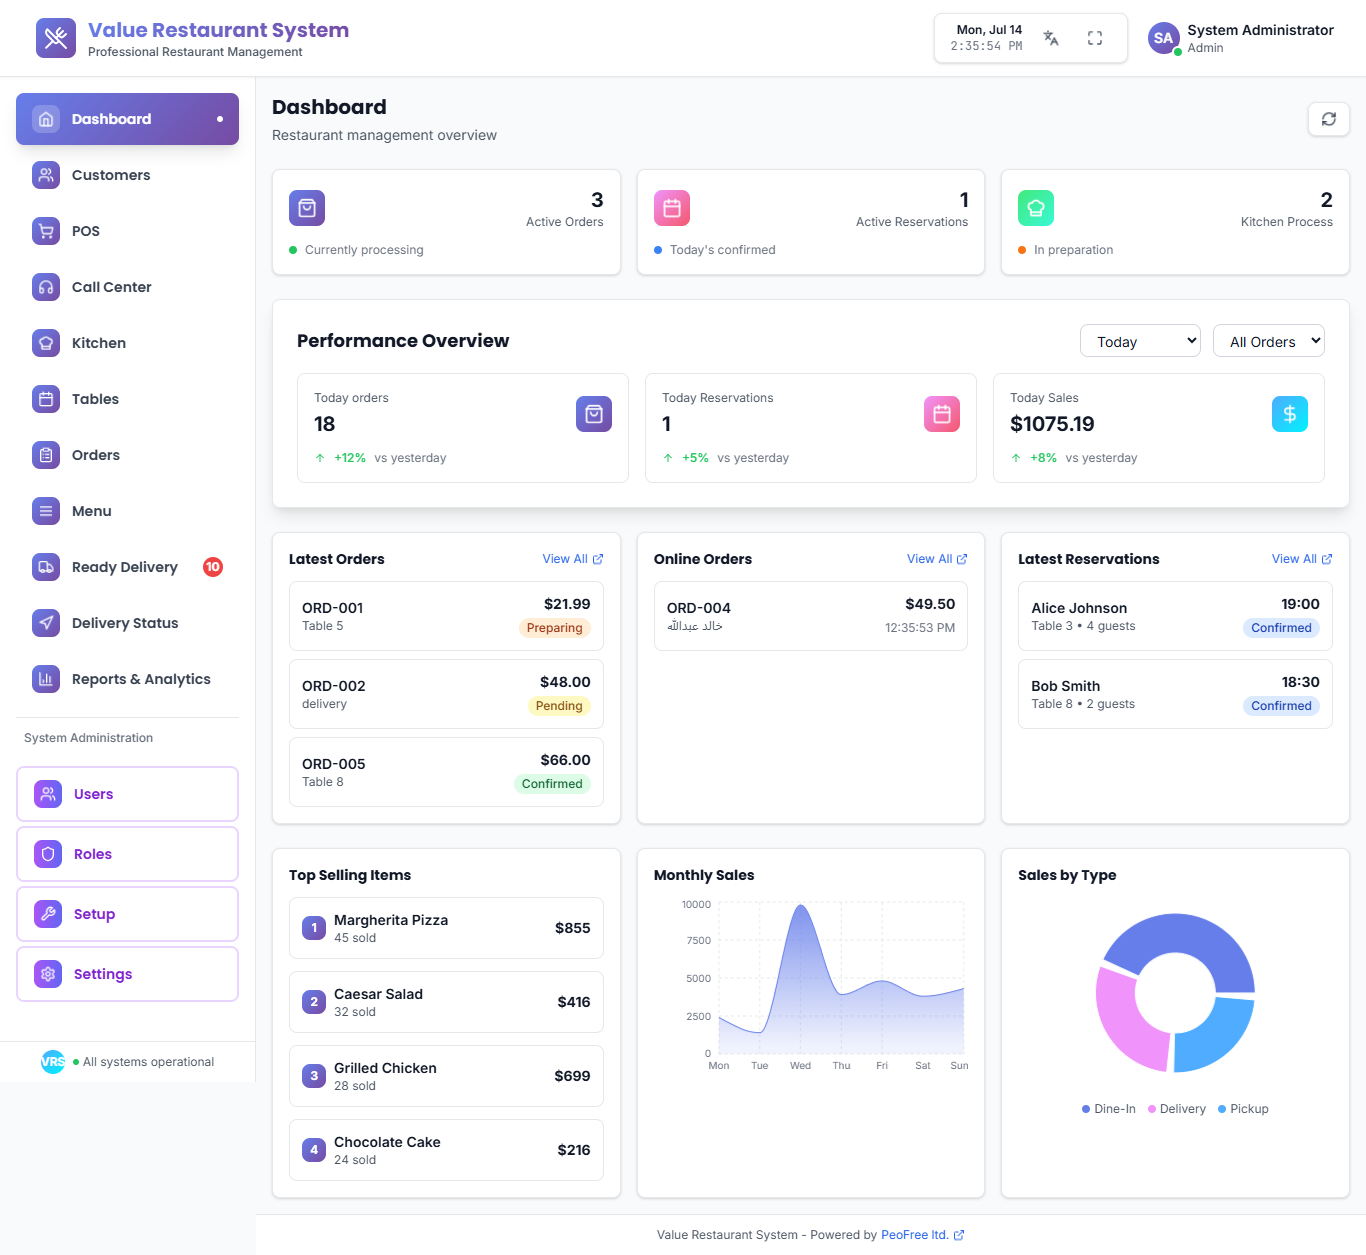Screen dimensions: 1366x1255
Task: Open the Today period dropdown
Action: click(x=1140, y=341)
